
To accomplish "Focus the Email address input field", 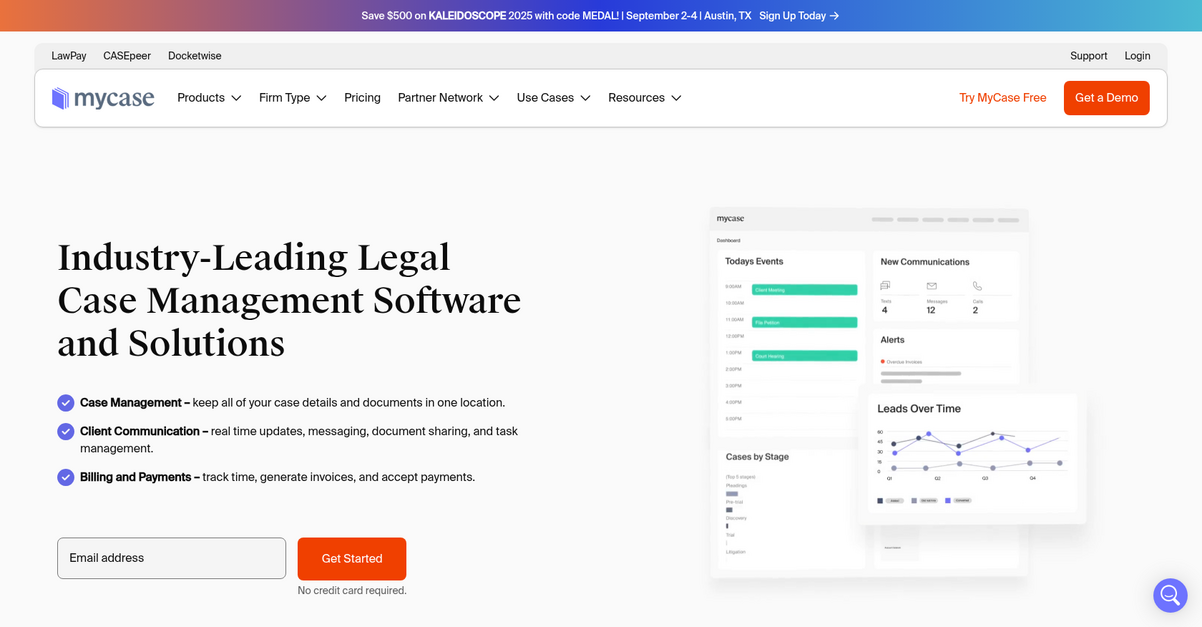I will pyautogui.click(x=171, y=558).
